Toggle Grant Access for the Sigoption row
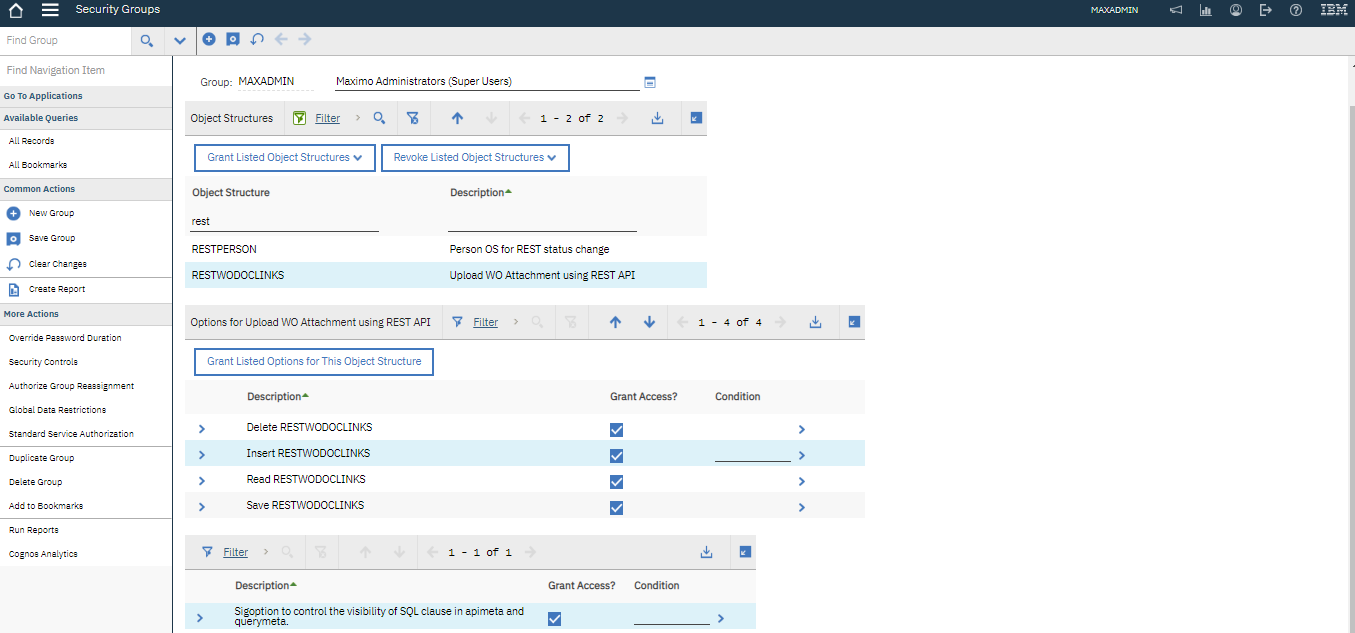The width and height of the screenshot is (1355, 633). tap(554, 617)
